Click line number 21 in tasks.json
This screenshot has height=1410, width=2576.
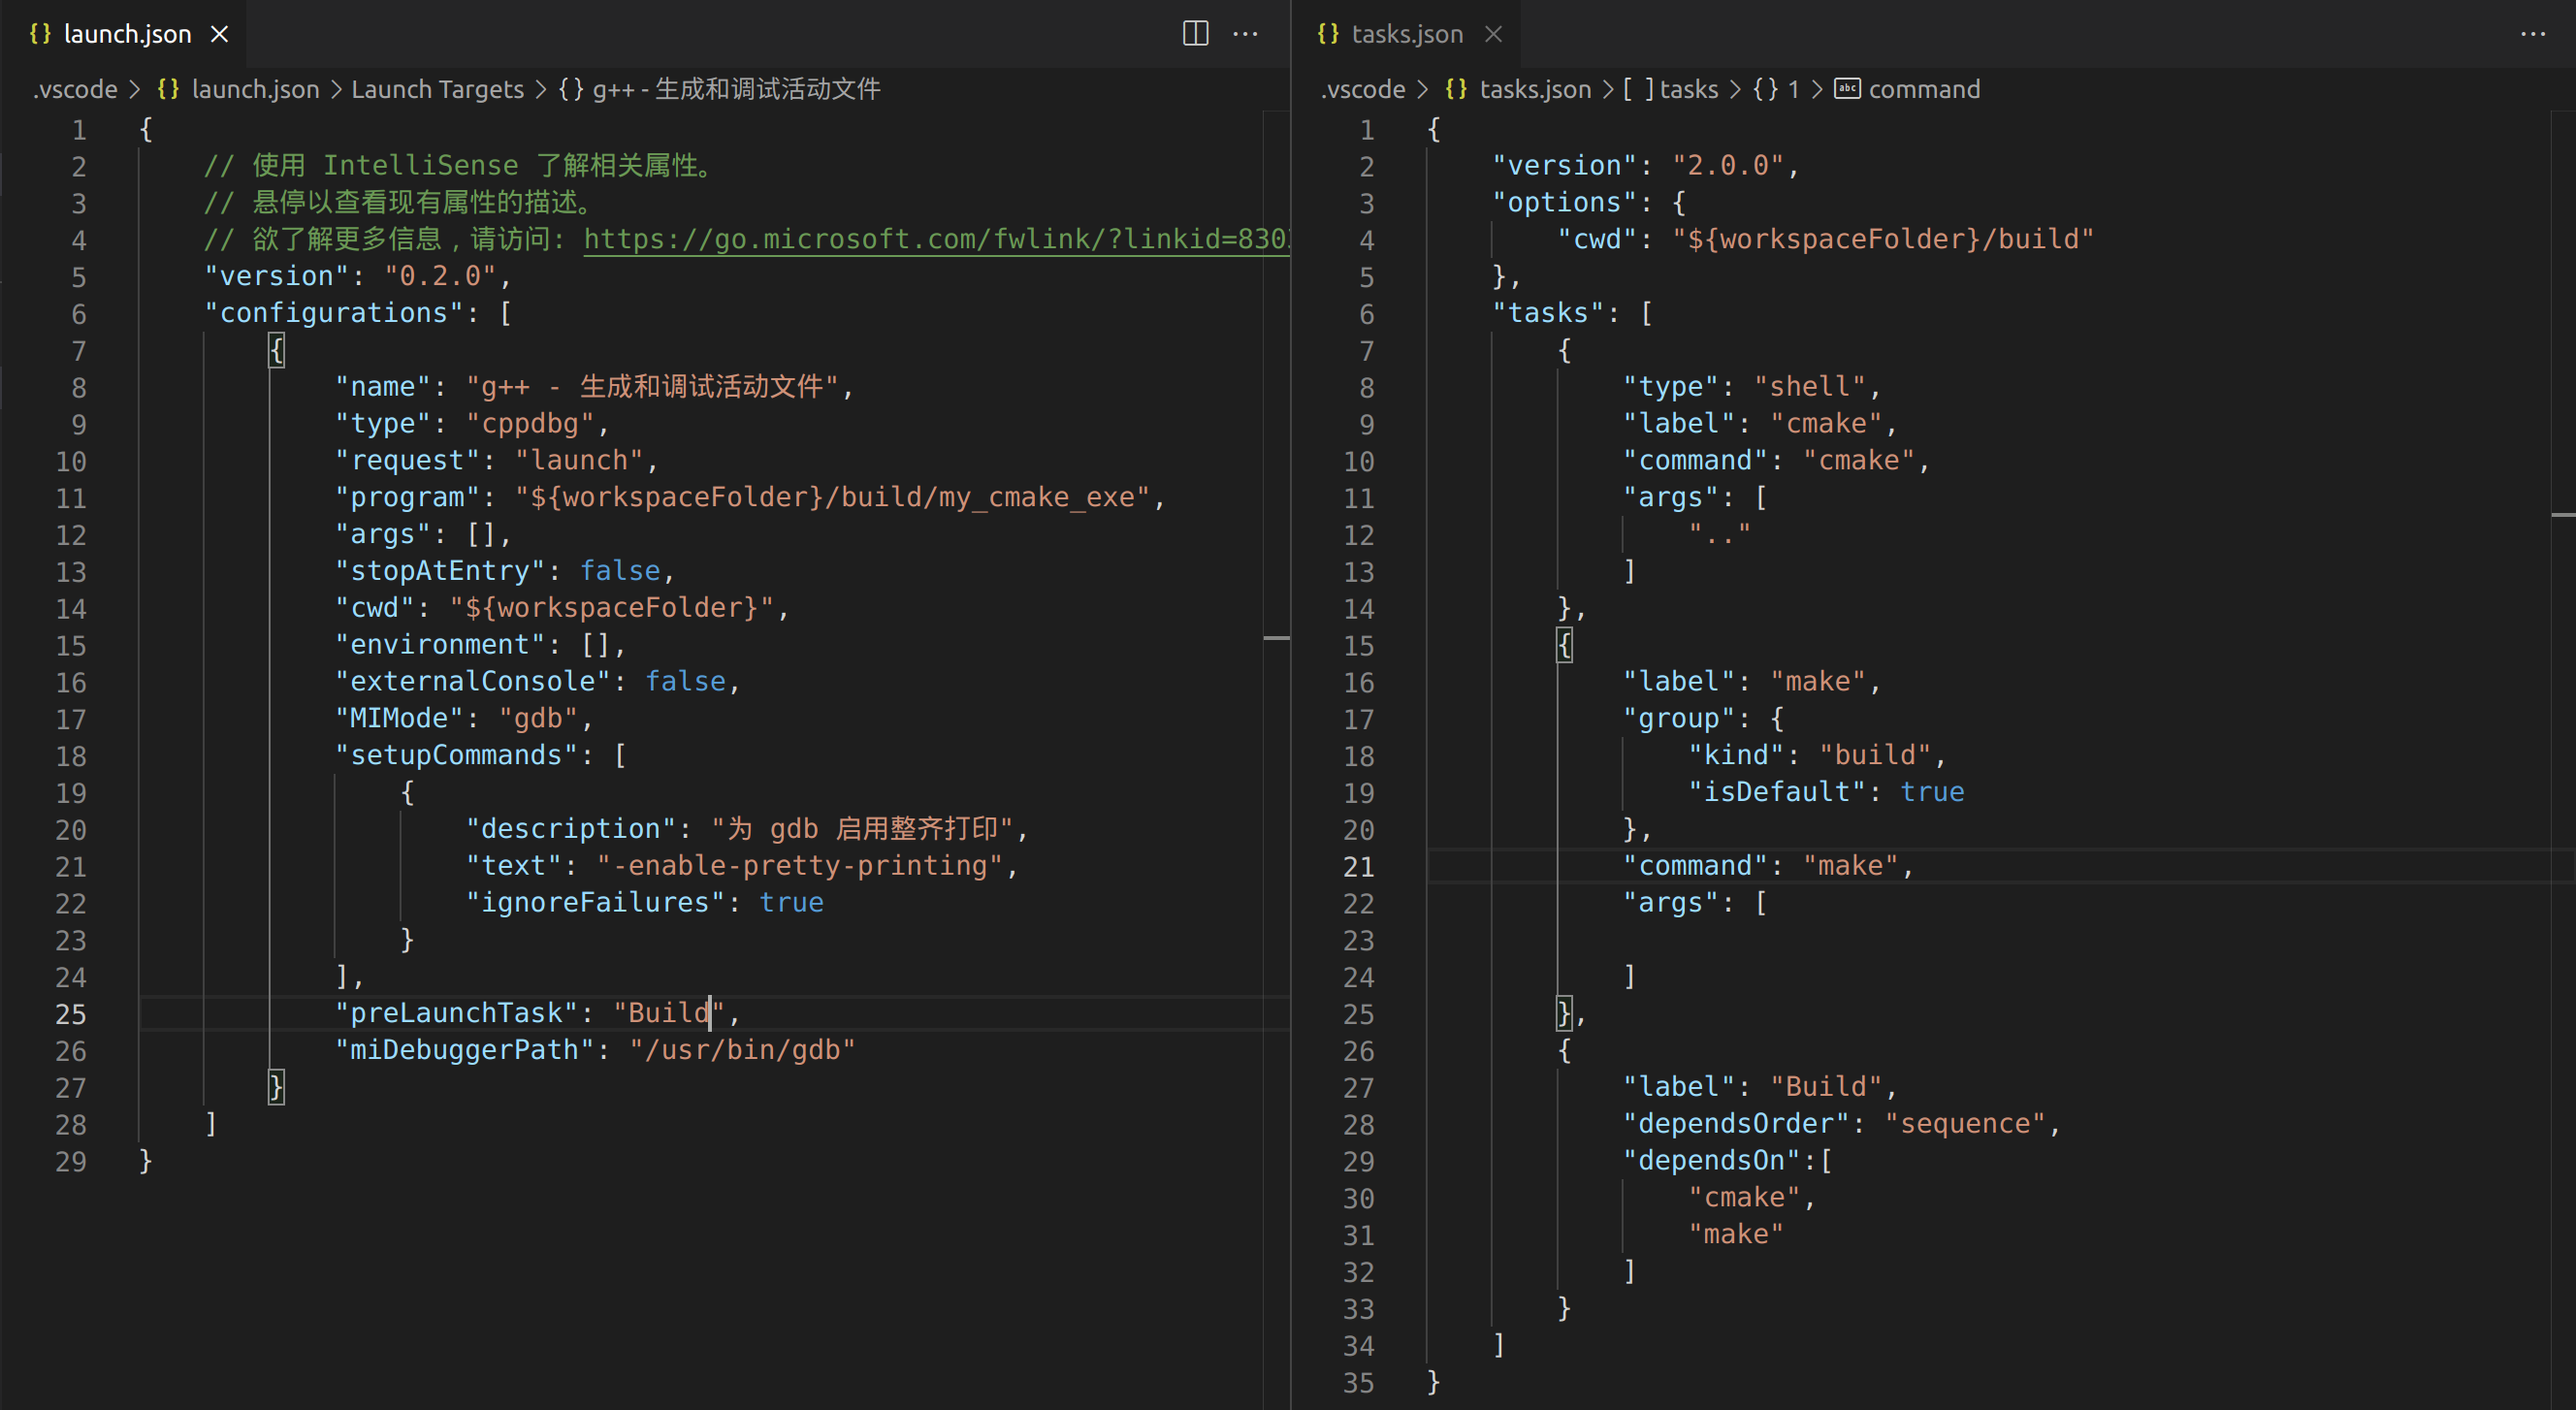[x=1358, y=867]
